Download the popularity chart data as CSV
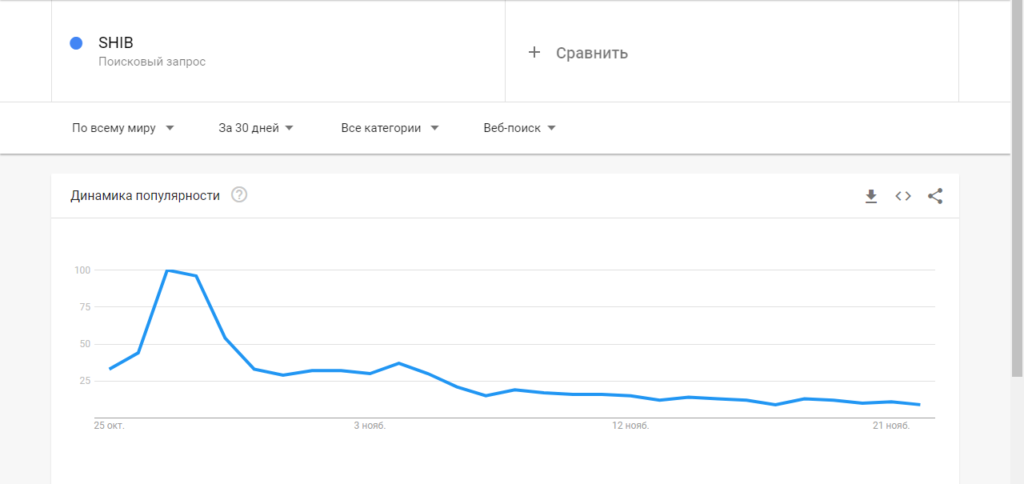Viewport: 1024px width, 484px height. point(871,196)
